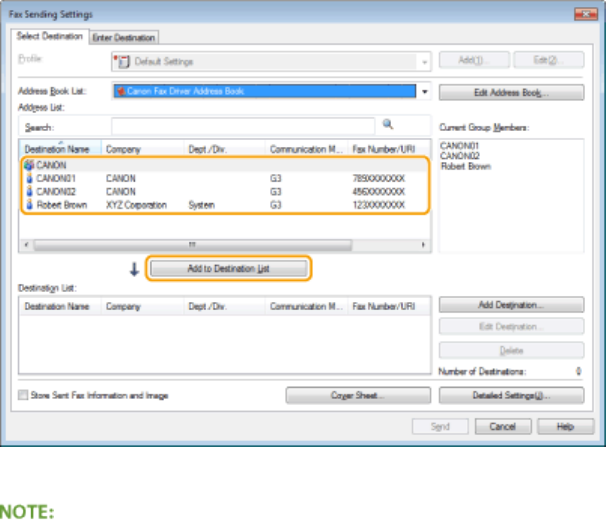Select CANON01 in Current Group Members

(460, 146)
